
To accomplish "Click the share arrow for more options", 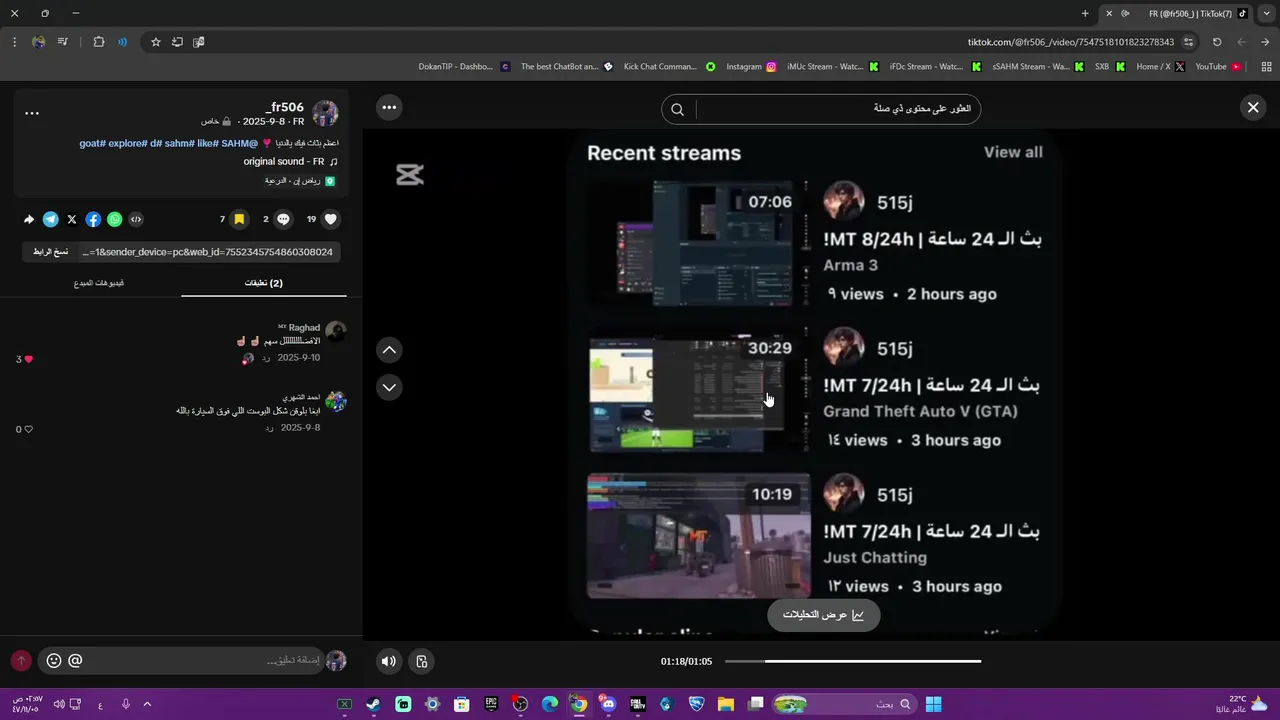I will click(x=29, y=219).
